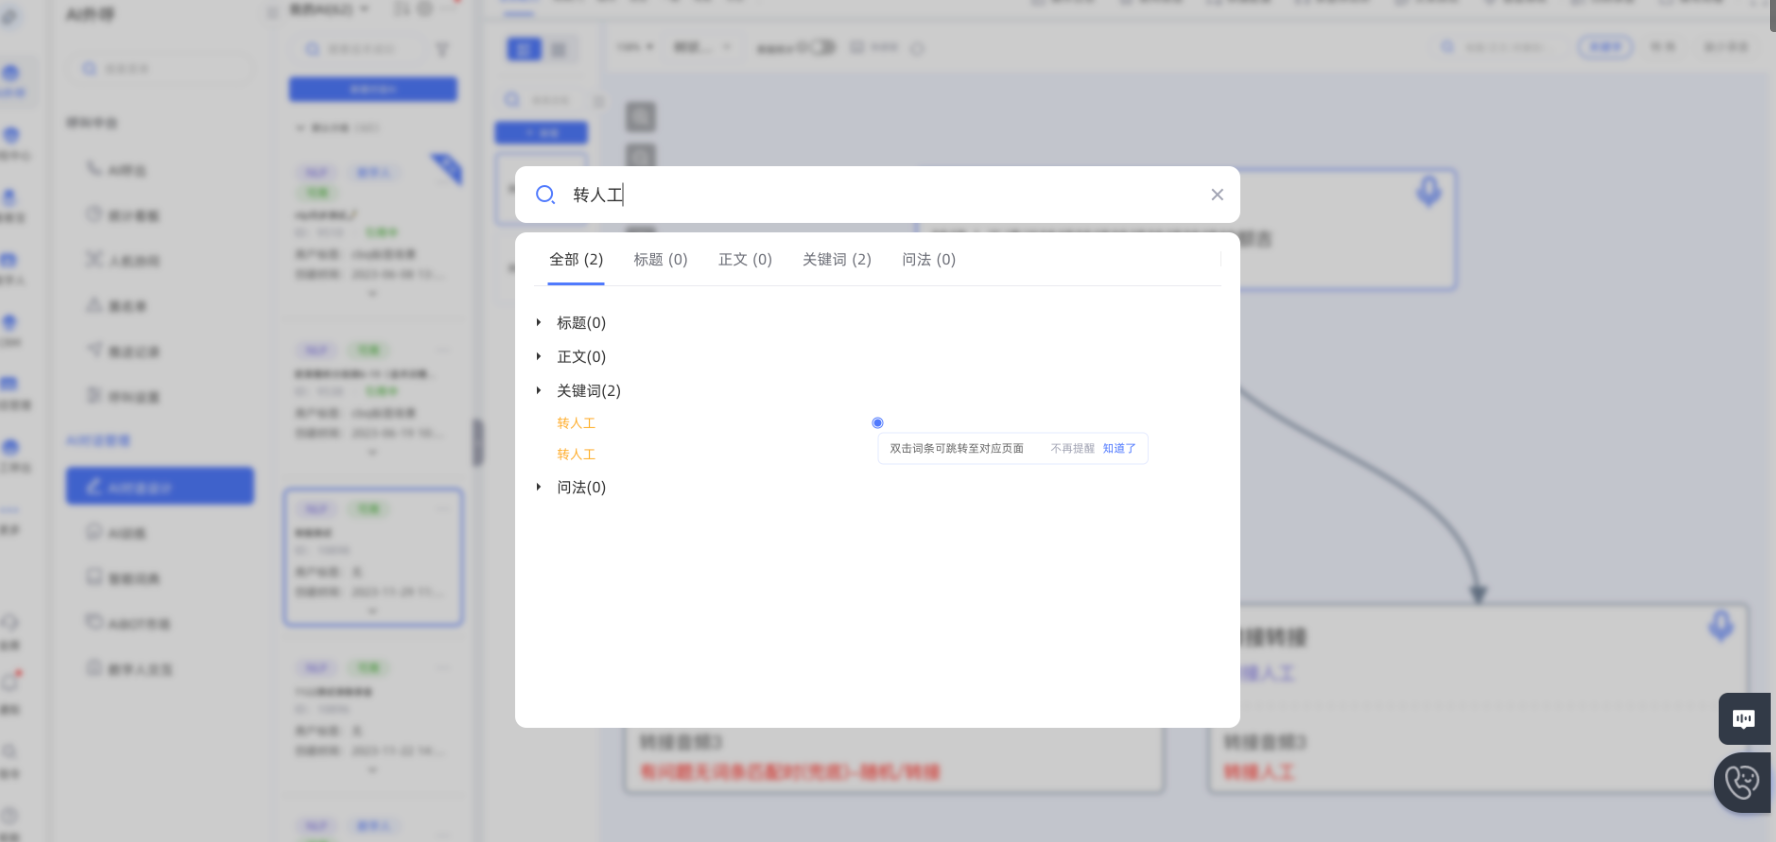The width and height of the screenshot is (1776, 842).
Task: Switch to the 正文 (0) tab
Action: click(x=745, y=260)
